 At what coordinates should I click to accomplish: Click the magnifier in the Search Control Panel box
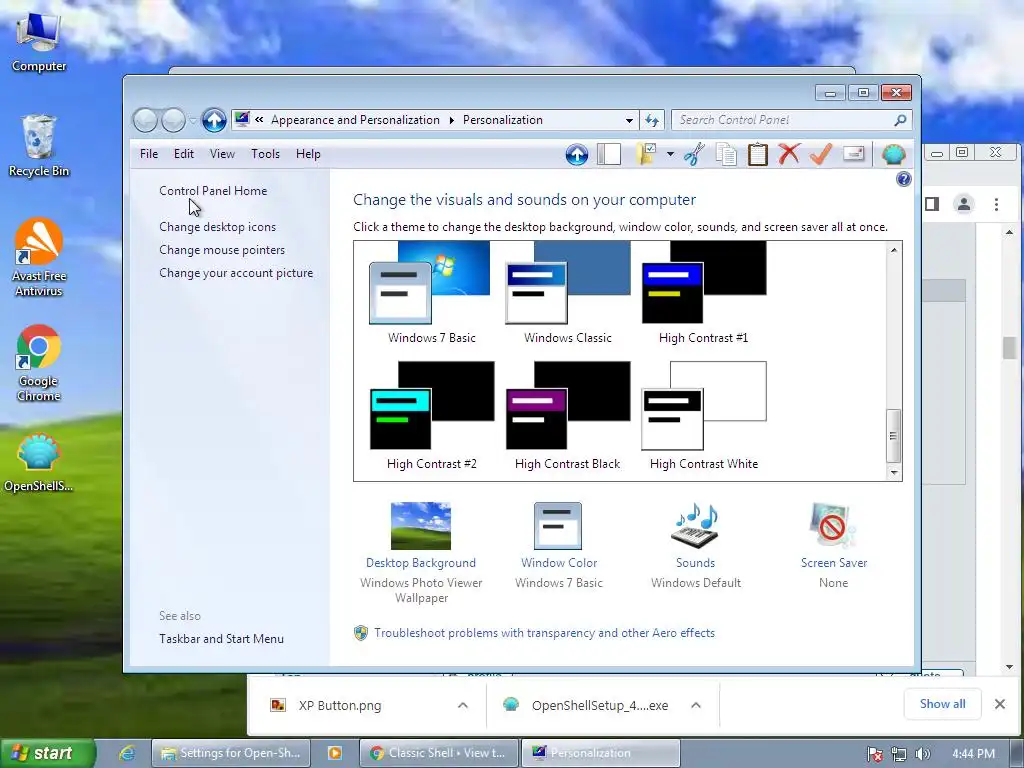(900, 120)
